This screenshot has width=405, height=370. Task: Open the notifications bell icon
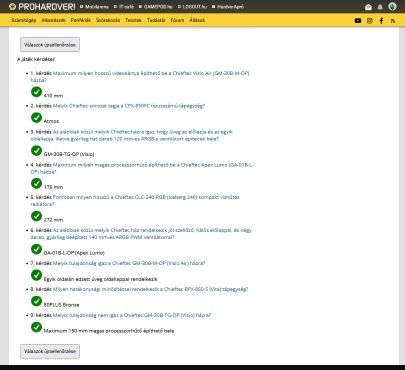380,7
